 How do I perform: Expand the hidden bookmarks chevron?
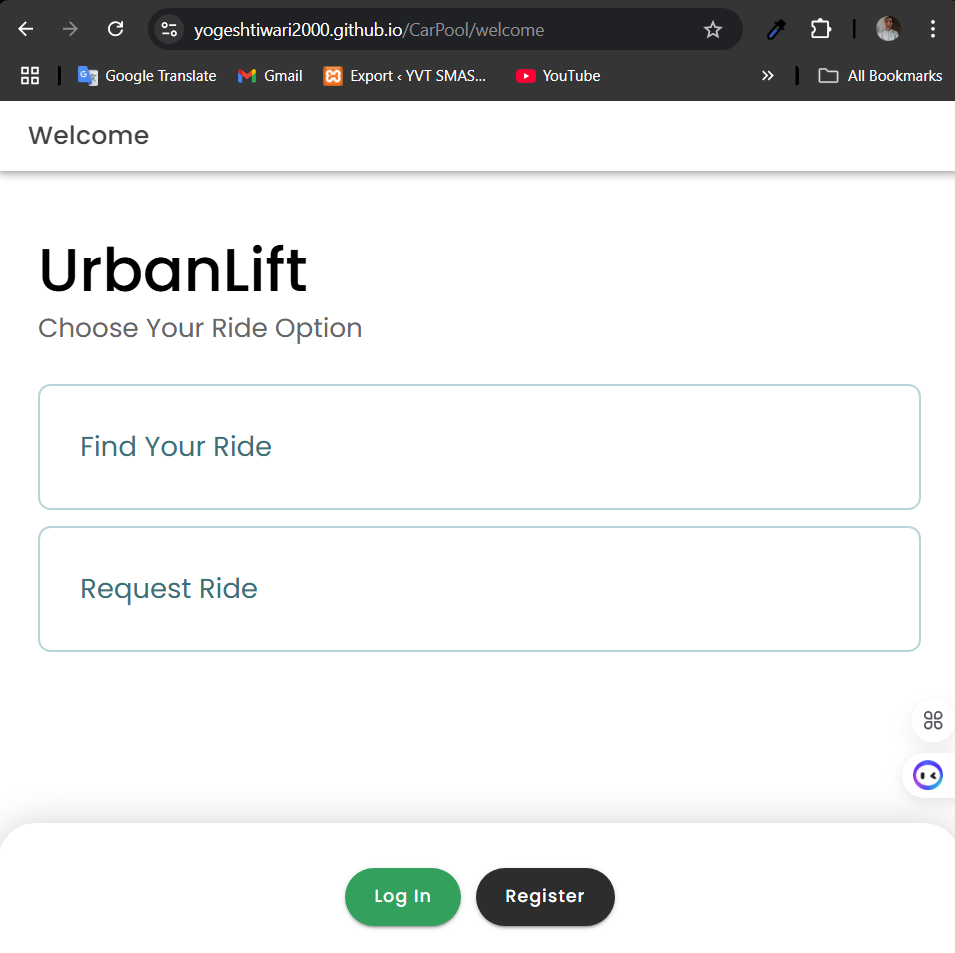point(767,76)
